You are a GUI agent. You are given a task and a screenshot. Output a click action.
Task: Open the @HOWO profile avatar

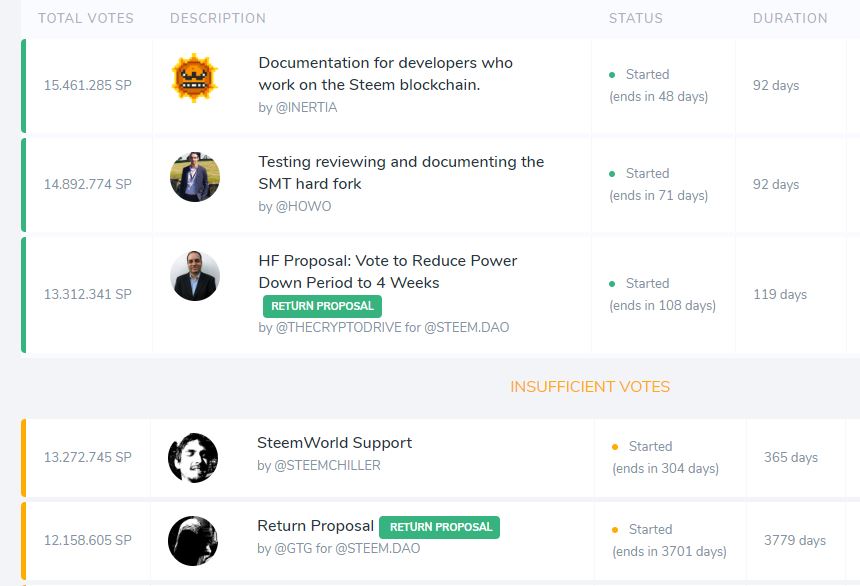(195, 177)
